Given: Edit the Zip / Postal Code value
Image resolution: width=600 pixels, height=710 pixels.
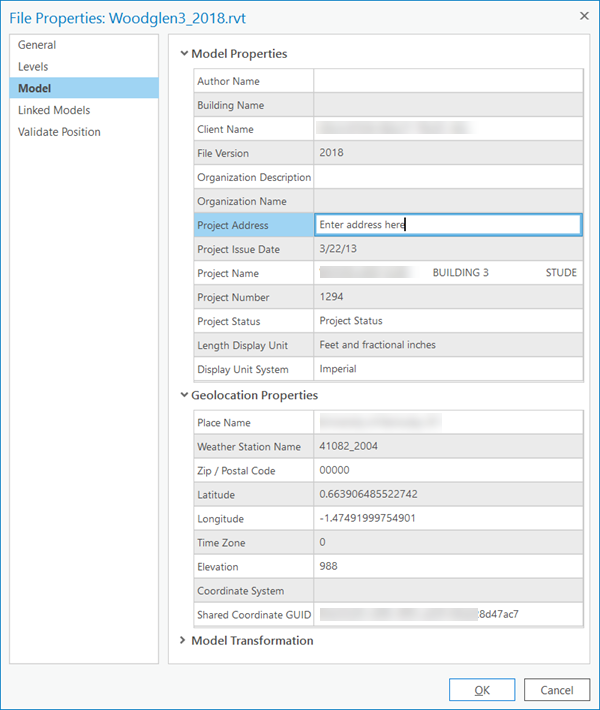Looking at the screenshot, I should pyautogui.click(x=447, y=471).
